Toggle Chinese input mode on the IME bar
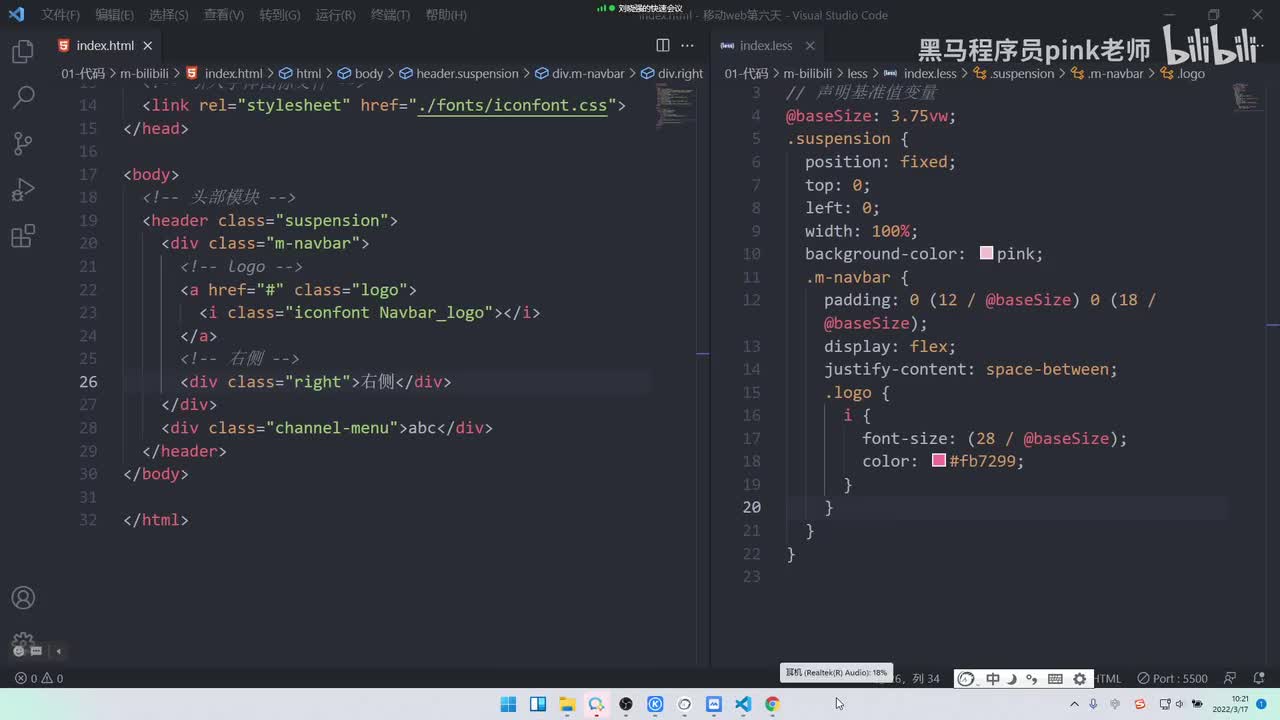 coord(992,679)
